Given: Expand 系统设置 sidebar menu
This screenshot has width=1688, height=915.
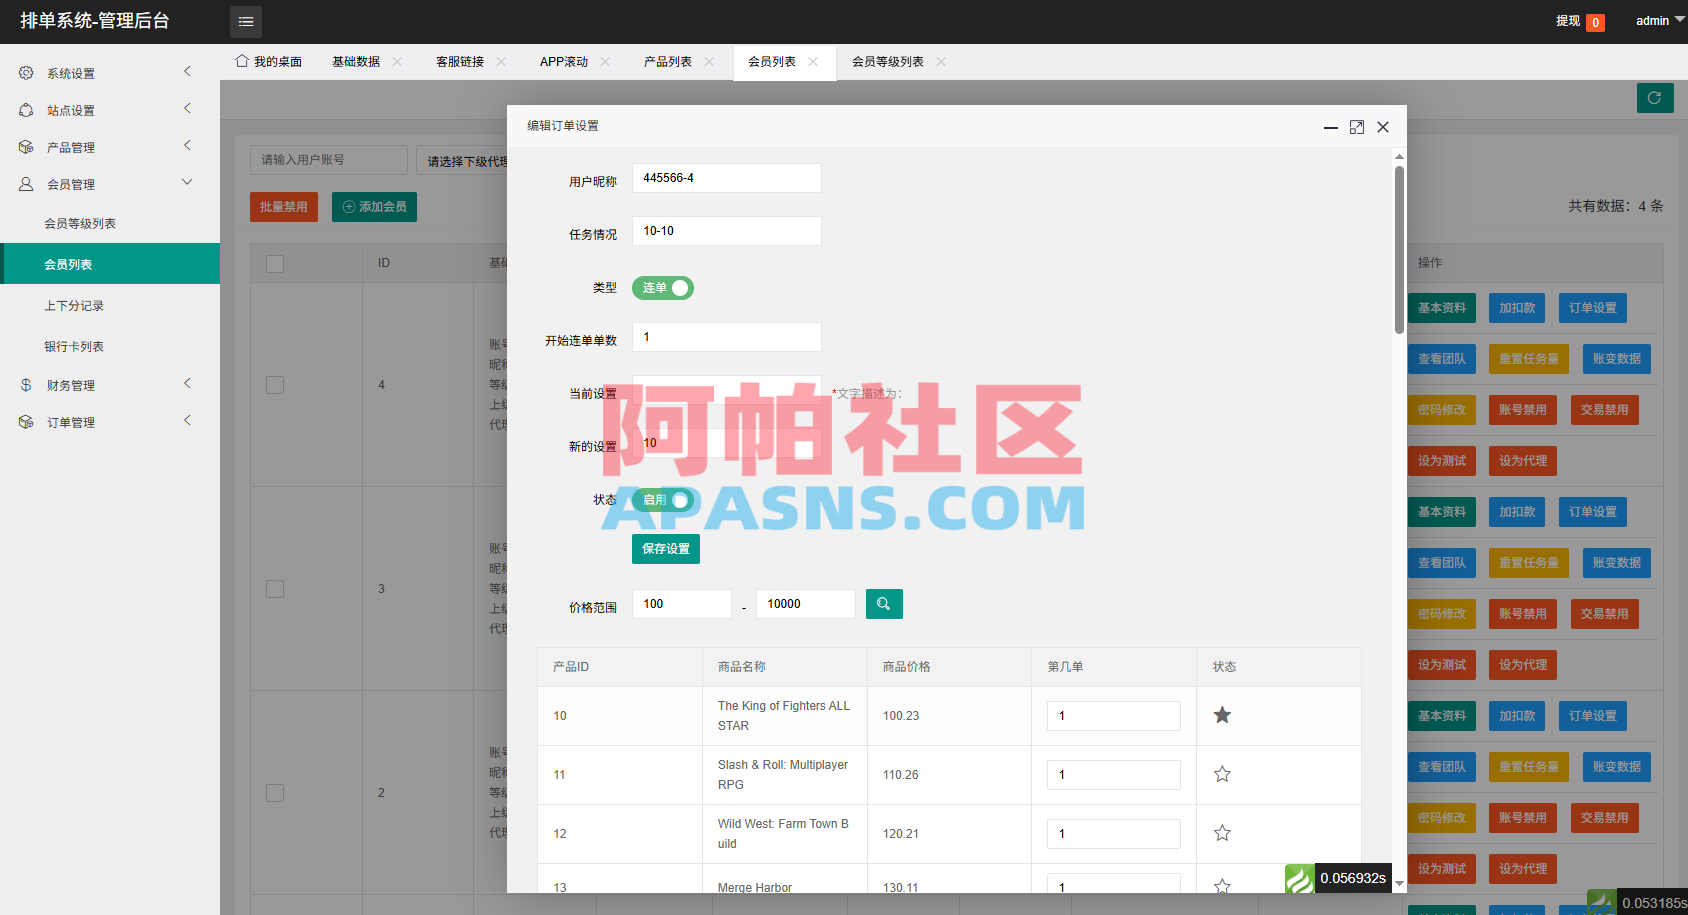Looking at the screenshot, I should (x=110, y=73).
